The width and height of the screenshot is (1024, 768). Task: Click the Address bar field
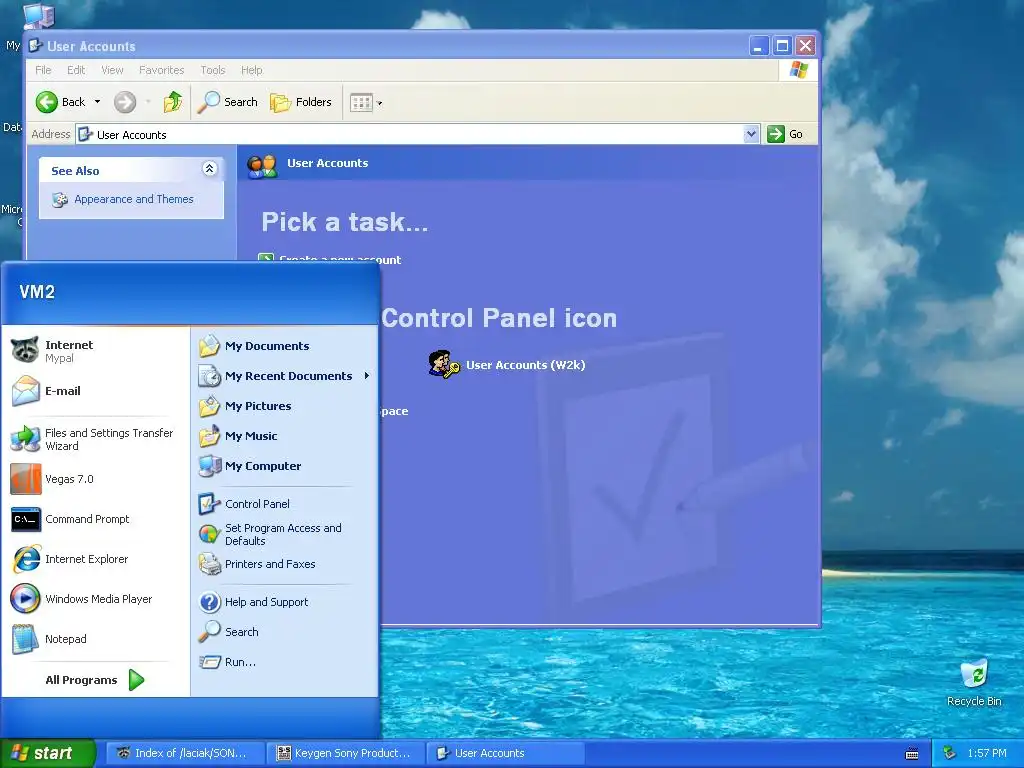tap(418, 135)
